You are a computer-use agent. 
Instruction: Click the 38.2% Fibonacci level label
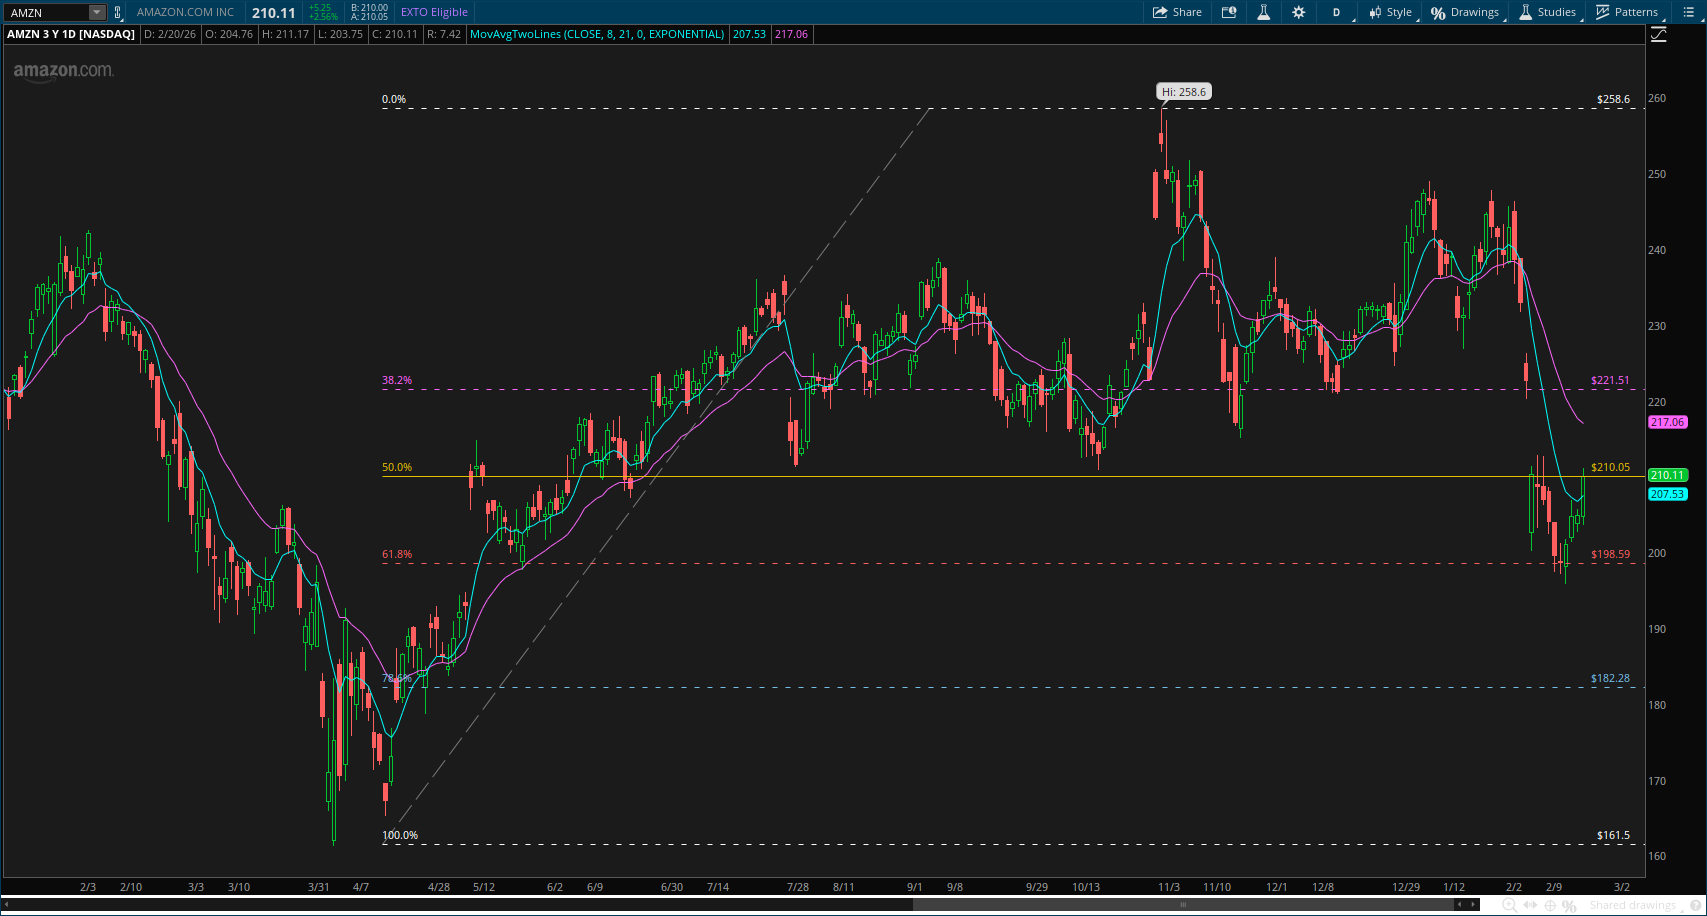click(x=397, y=380)
